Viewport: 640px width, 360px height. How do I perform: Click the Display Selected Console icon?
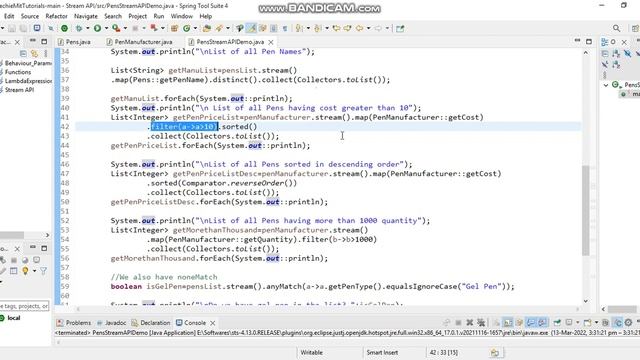click(x=569, y=322)
